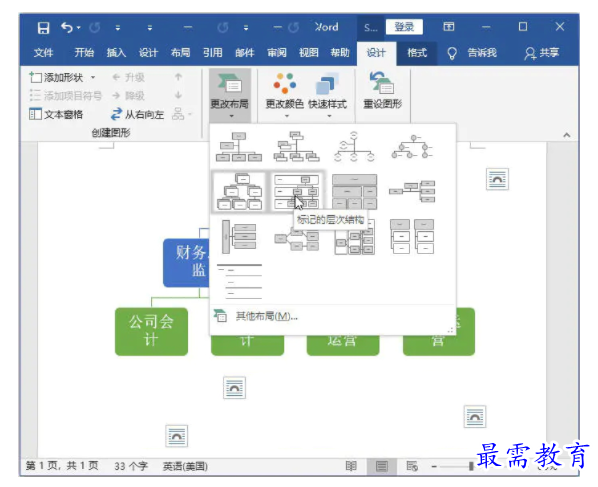The image size is (598, 487).
Task: Click the 共享 share button
Action: point(542,53)
